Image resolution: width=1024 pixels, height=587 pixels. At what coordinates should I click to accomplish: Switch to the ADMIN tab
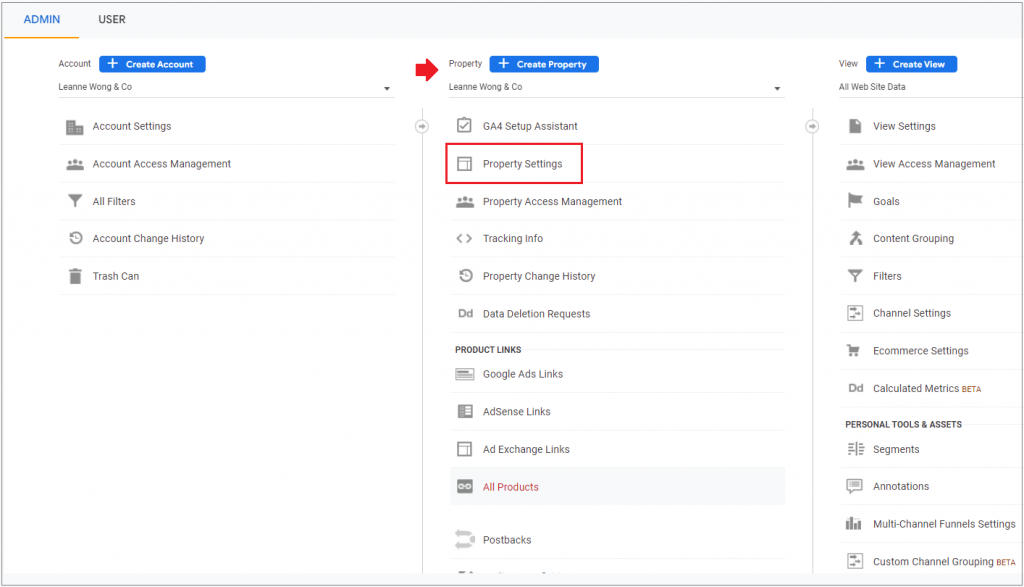tap(42, 20)
